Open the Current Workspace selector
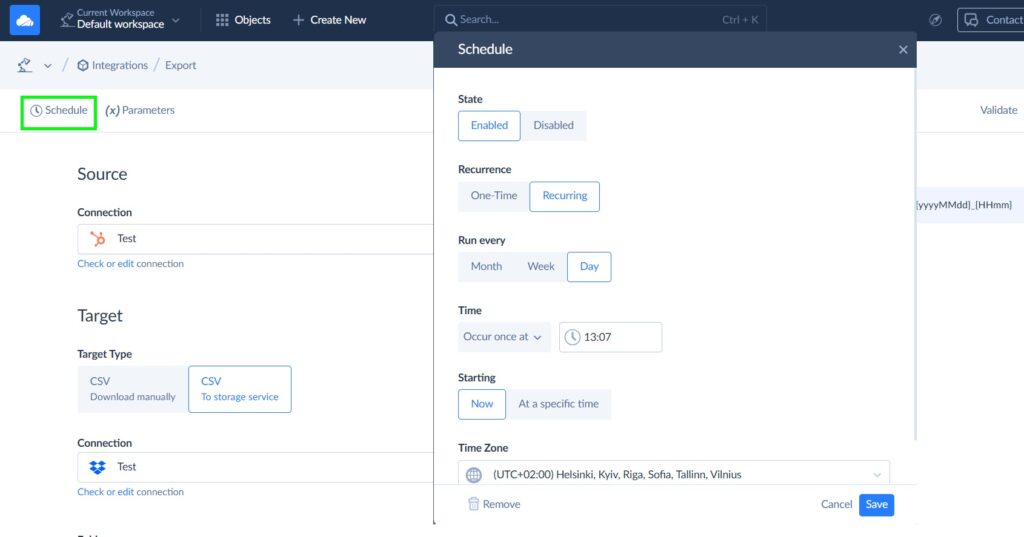 click(x=120, y=20)
